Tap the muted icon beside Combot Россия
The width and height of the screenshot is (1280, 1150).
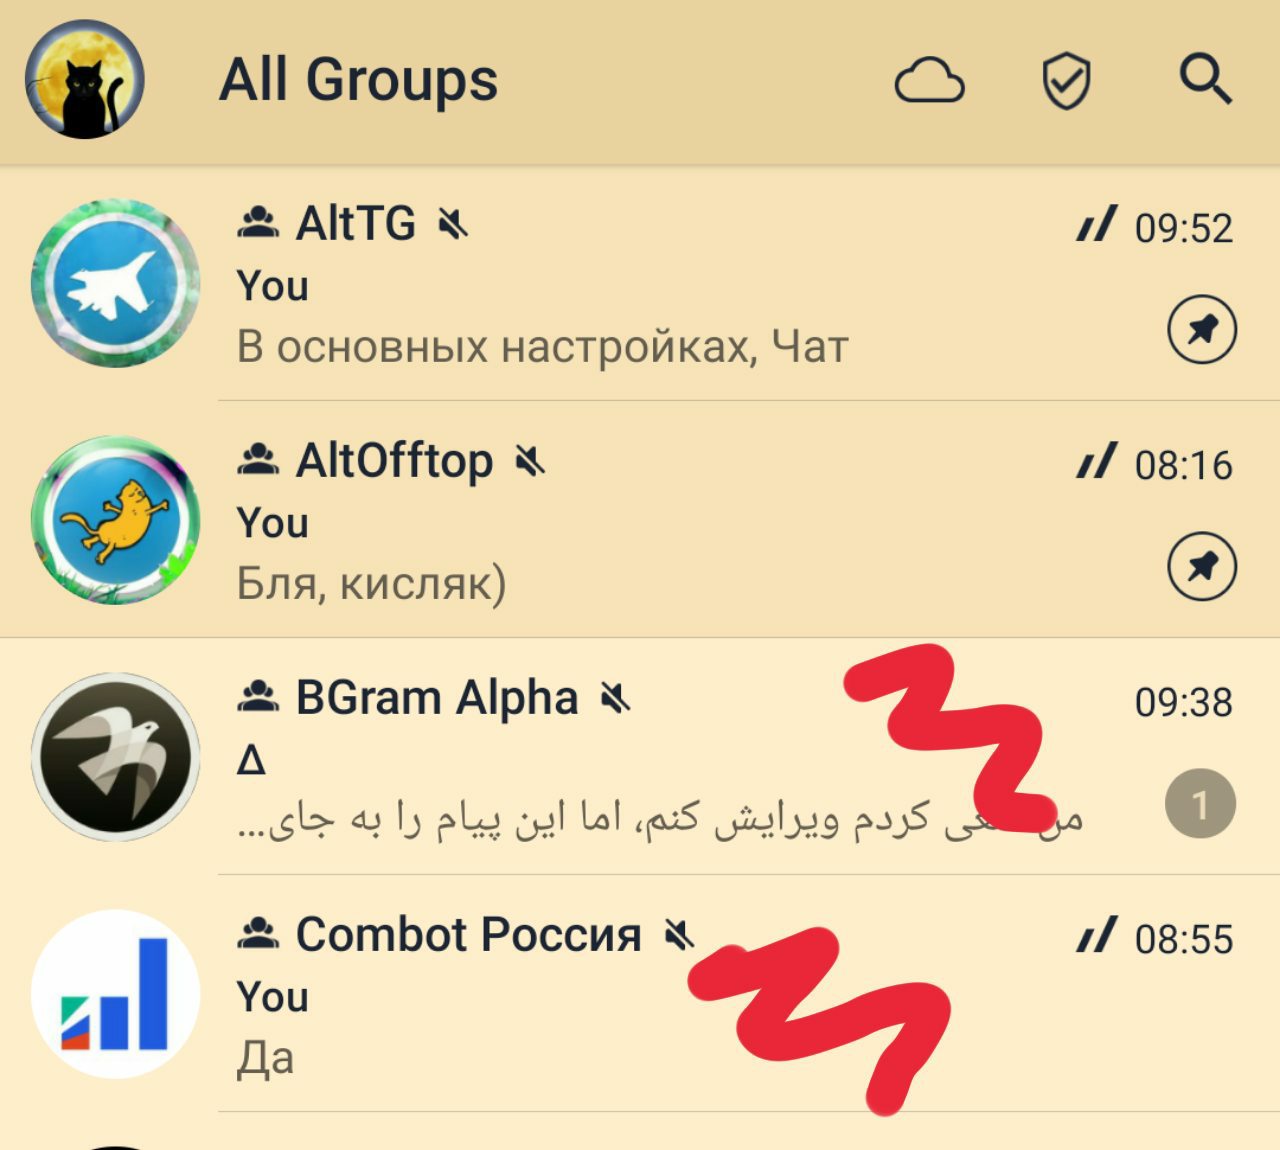pos(679,935)
